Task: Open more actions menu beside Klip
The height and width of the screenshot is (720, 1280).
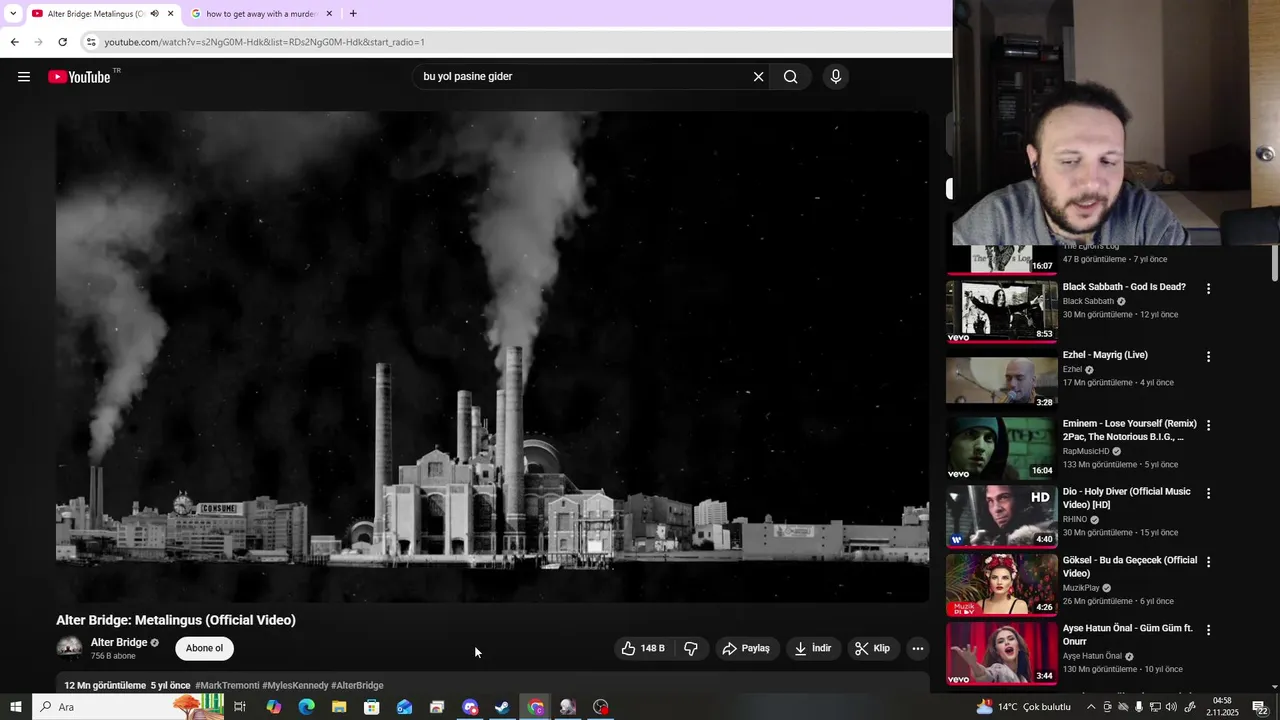Action: pos(917,648)
